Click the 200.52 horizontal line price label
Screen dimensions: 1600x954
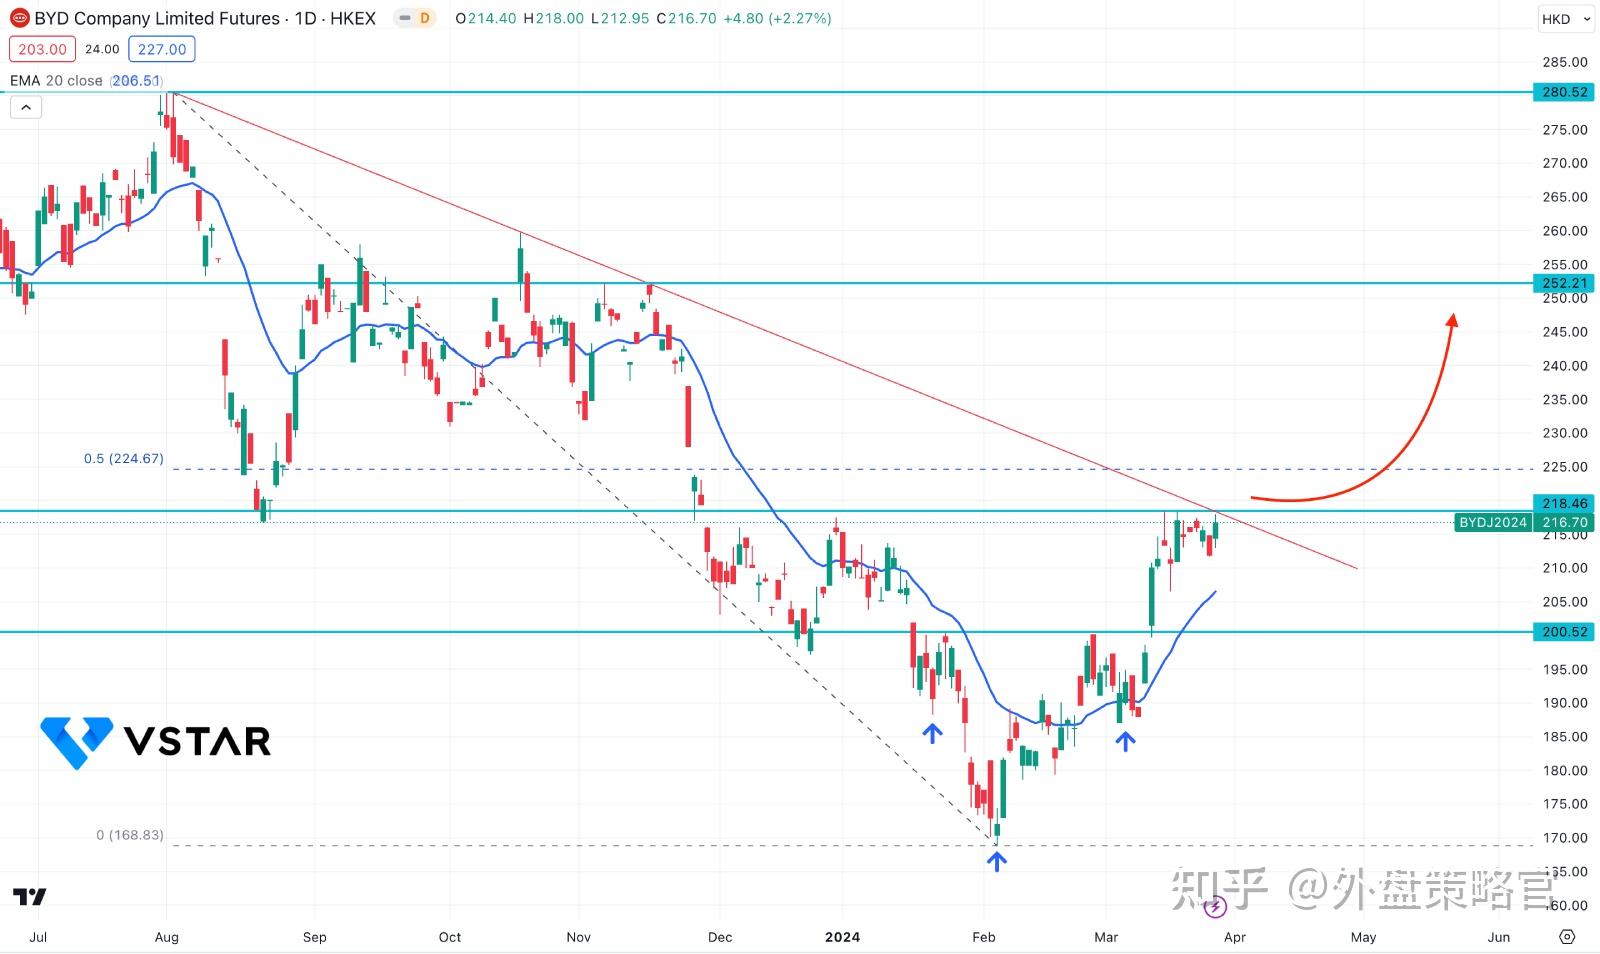[x=1565, y=632]
